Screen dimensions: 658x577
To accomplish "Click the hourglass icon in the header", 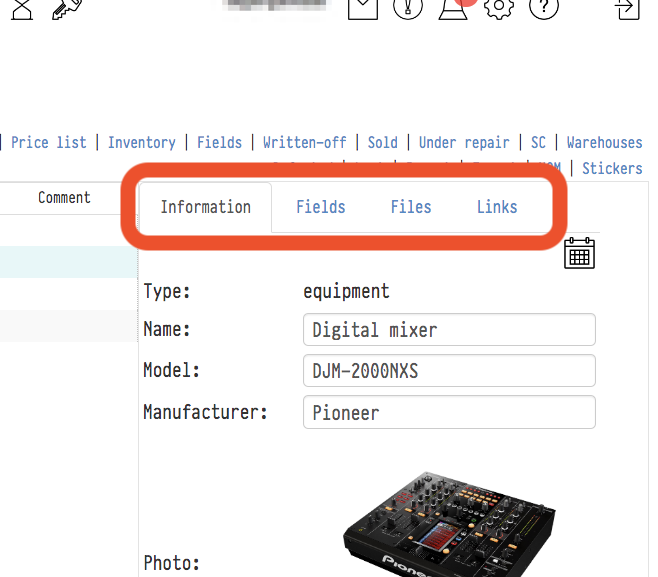I will tap(22, 7).
